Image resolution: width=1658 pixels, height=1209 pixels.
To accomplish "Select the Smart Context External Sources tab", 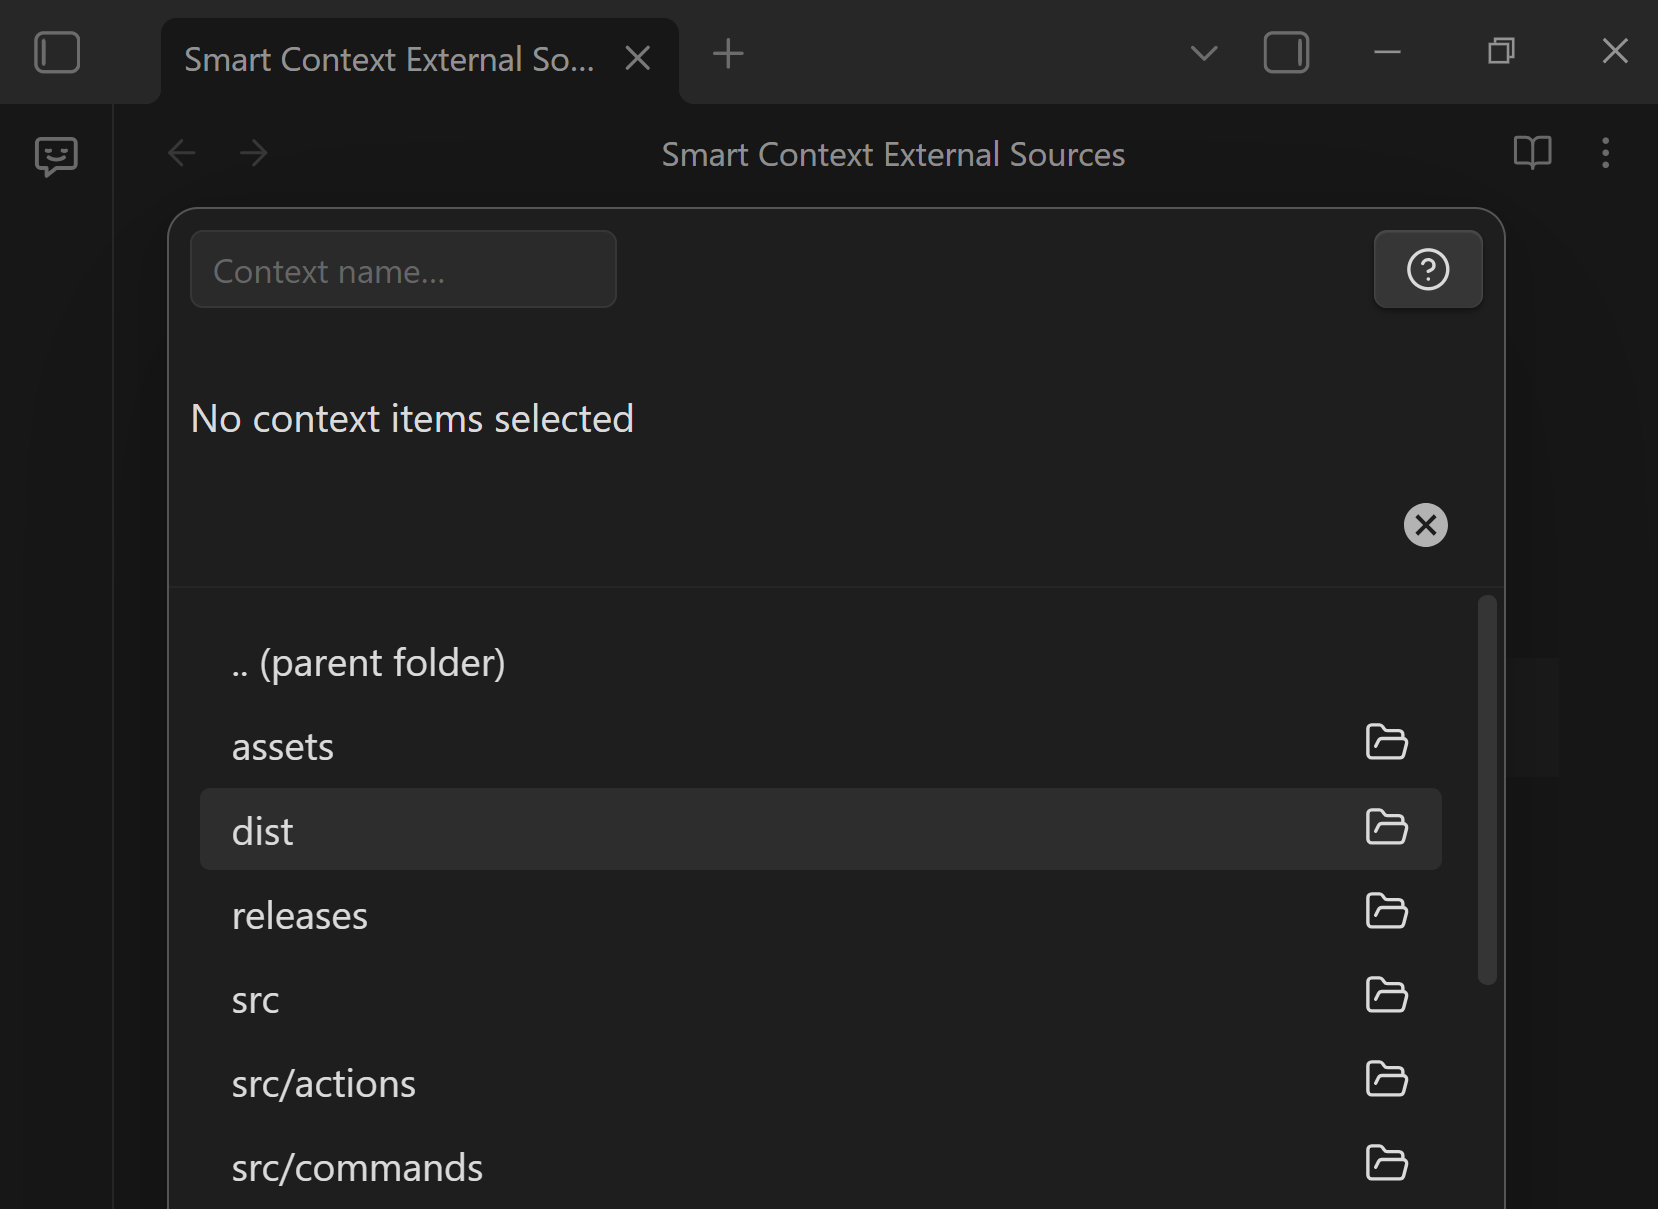I will click(390, 60).
